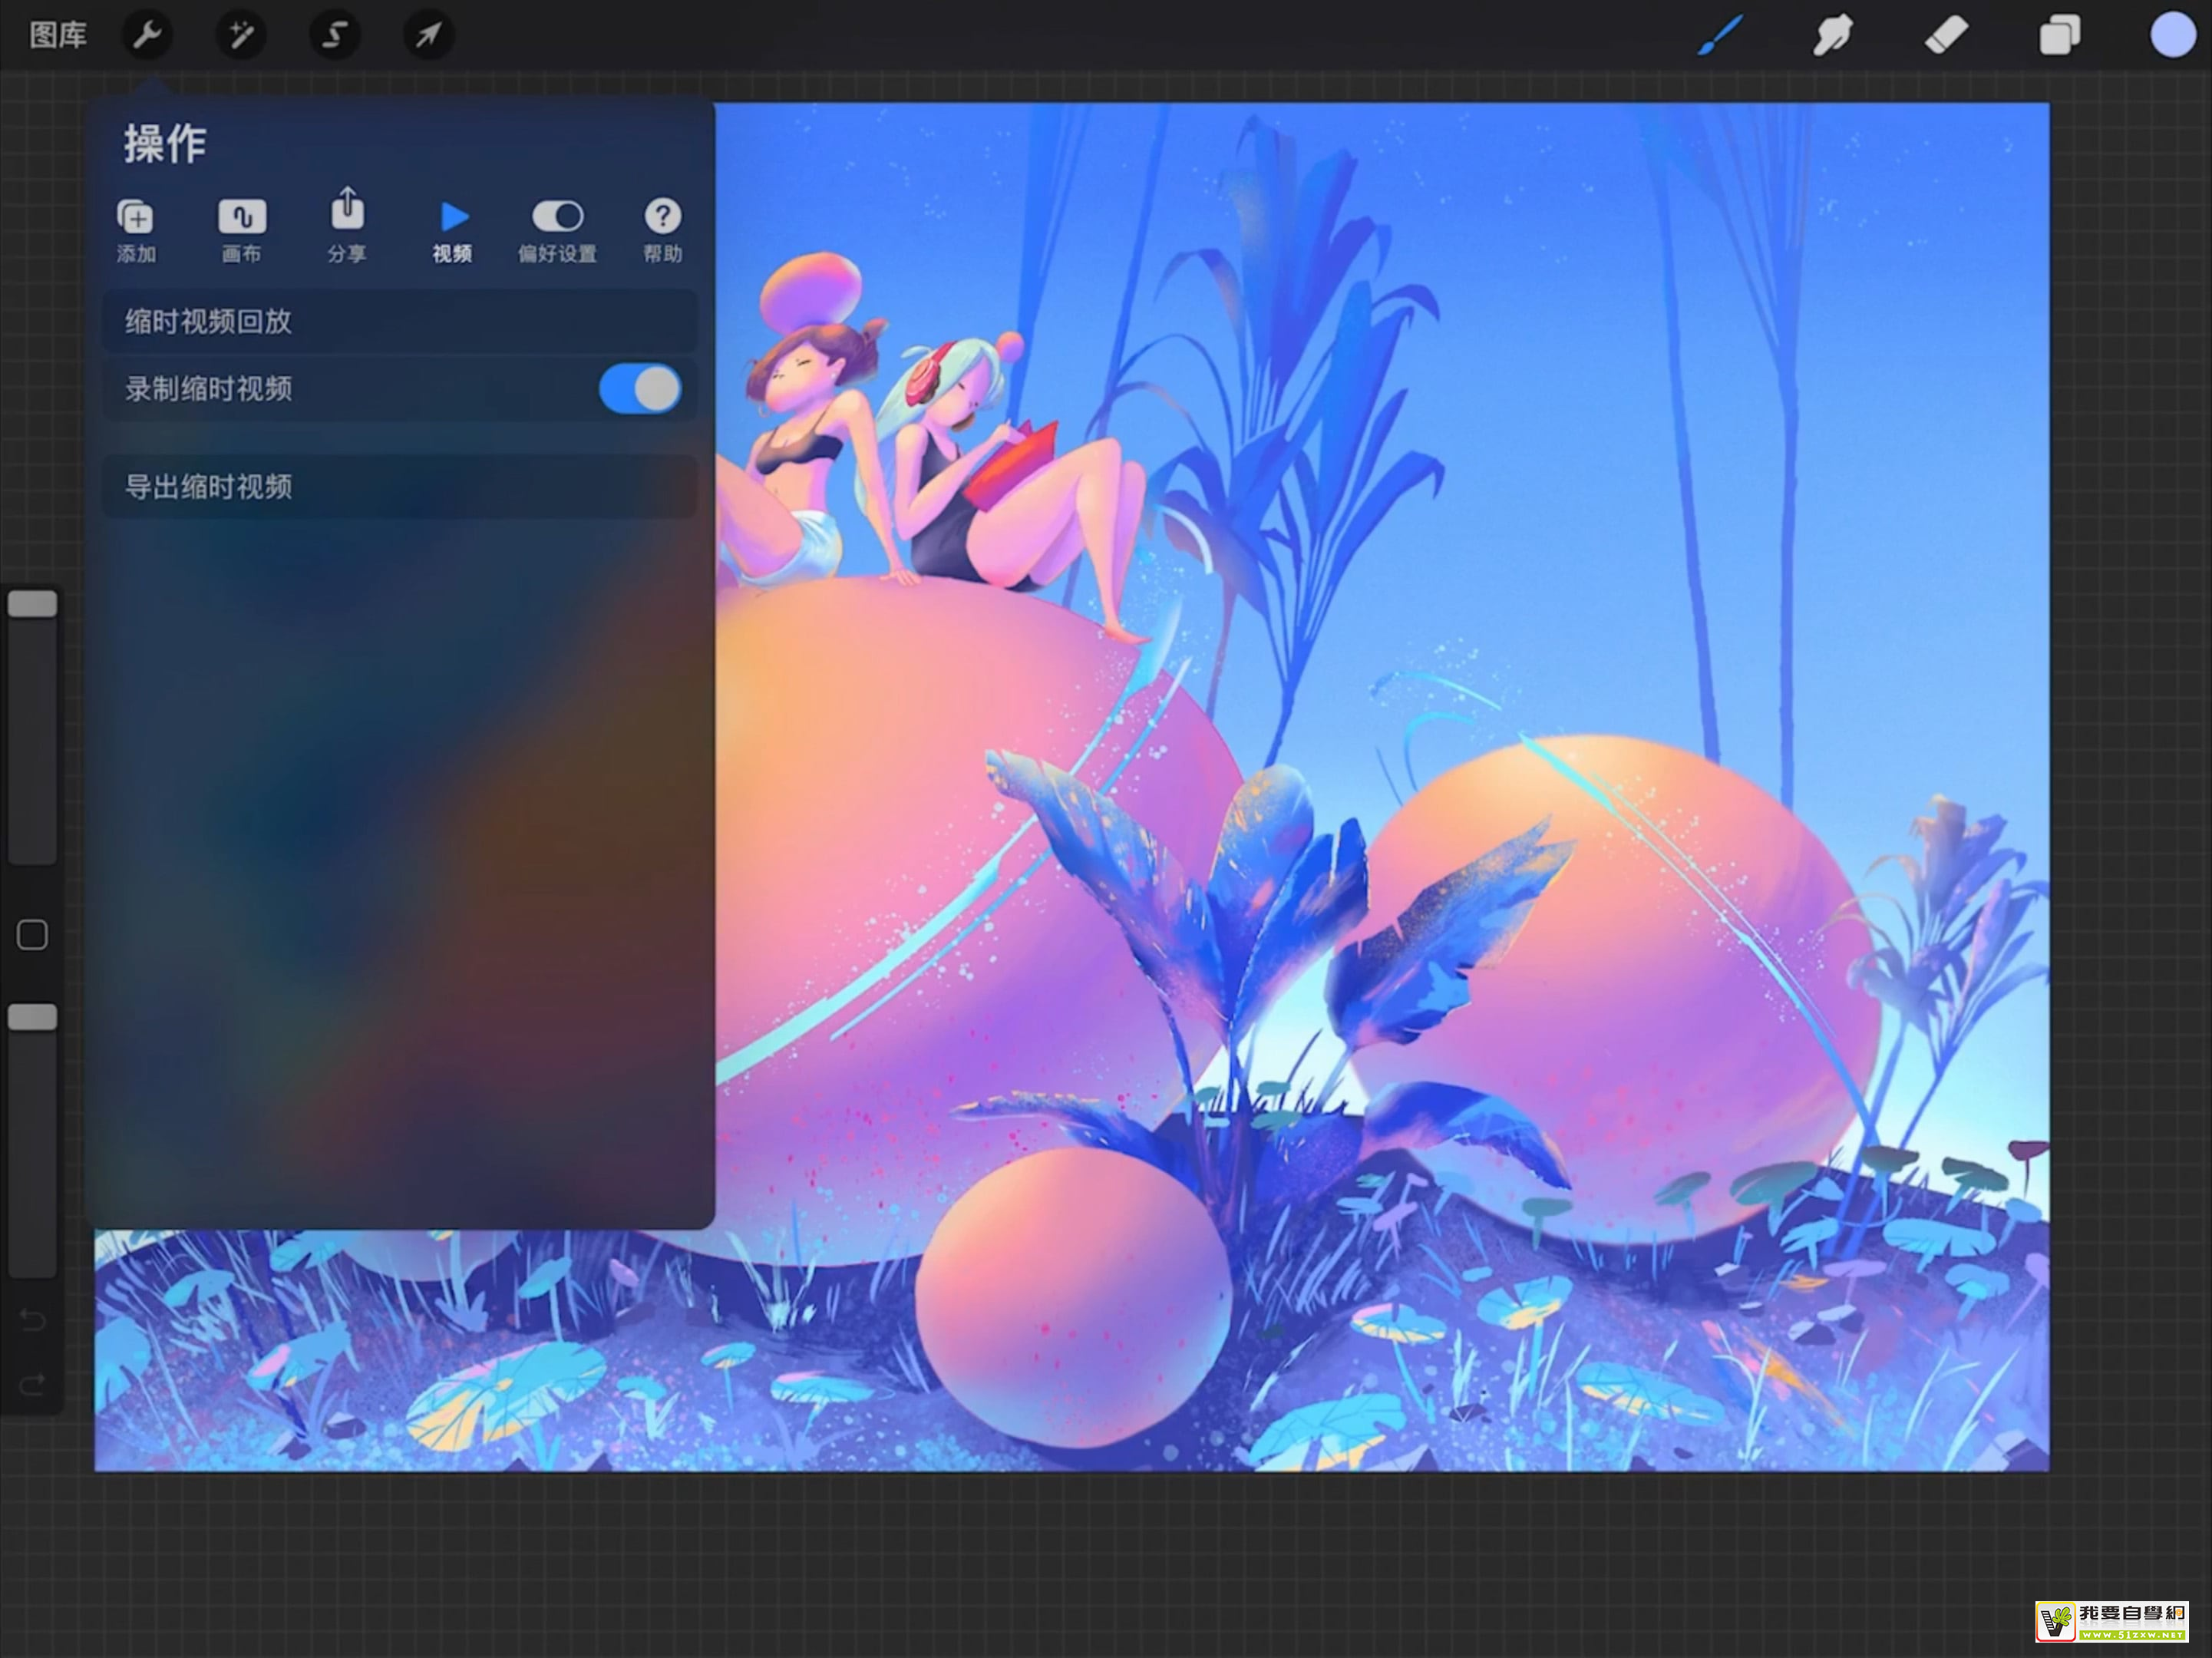Select the Smudge finger tool
Screen dimensions: 2212x1658
tap(1832, 36)
